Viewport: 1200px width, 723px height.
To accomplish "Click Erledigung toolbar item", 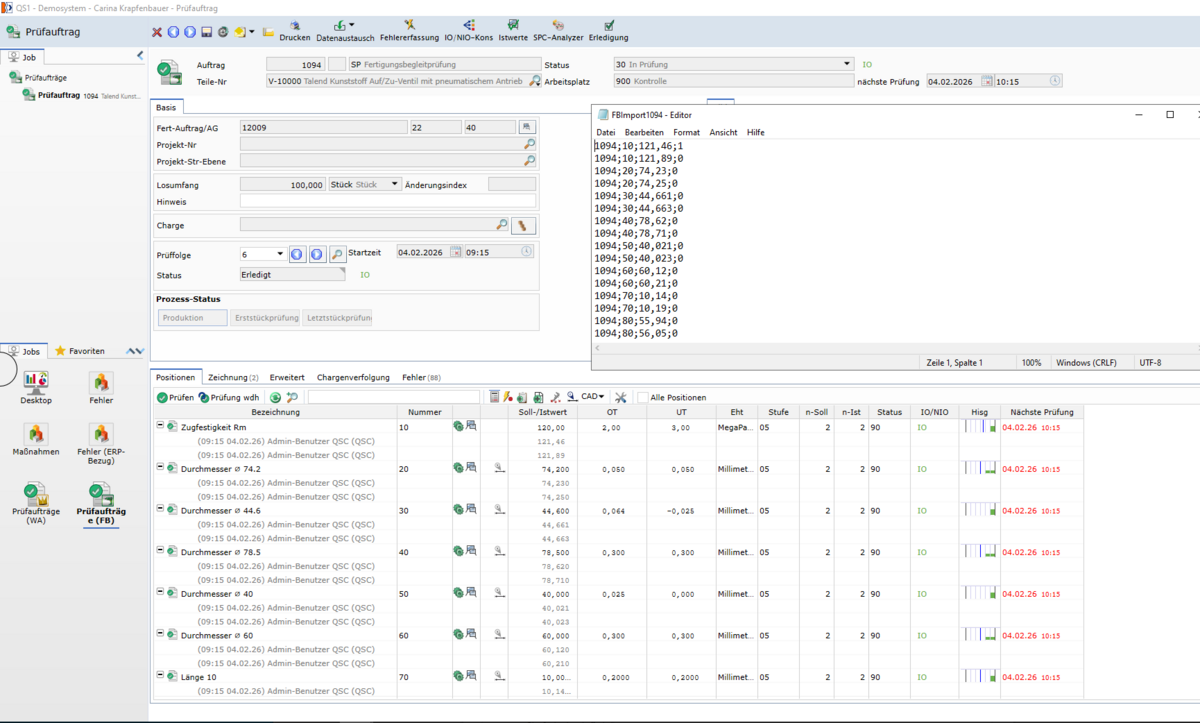I will click(x=609, y=31).
